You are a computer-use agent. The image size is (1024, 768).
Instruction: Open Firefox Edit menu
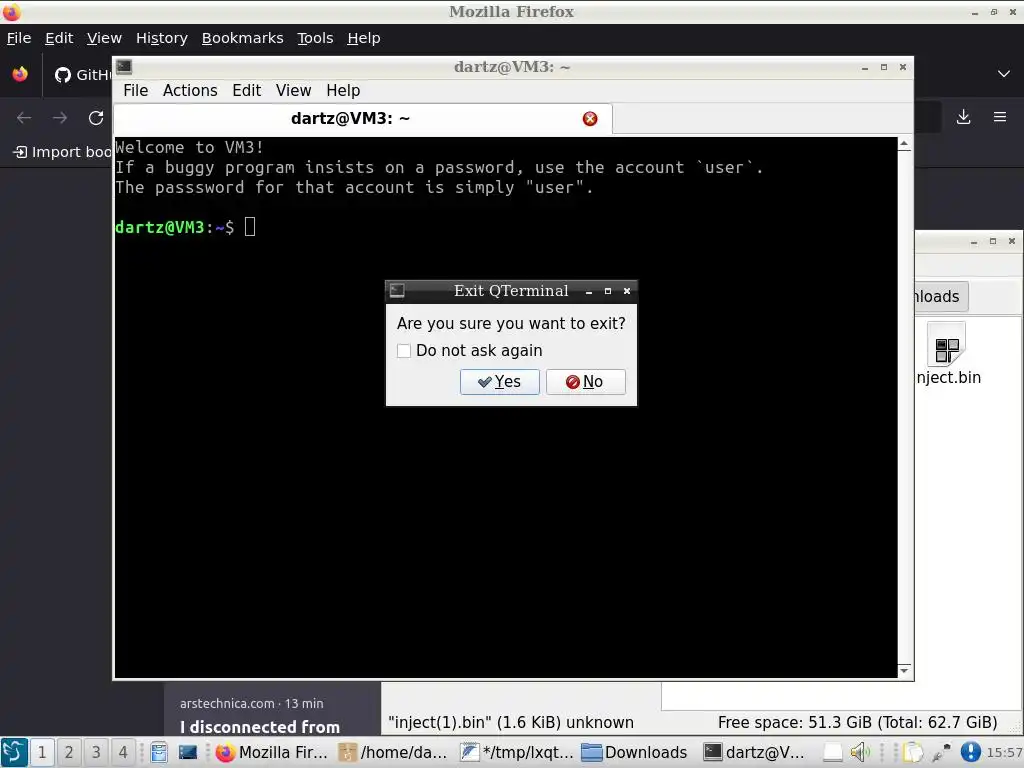(x=59, y=38)
